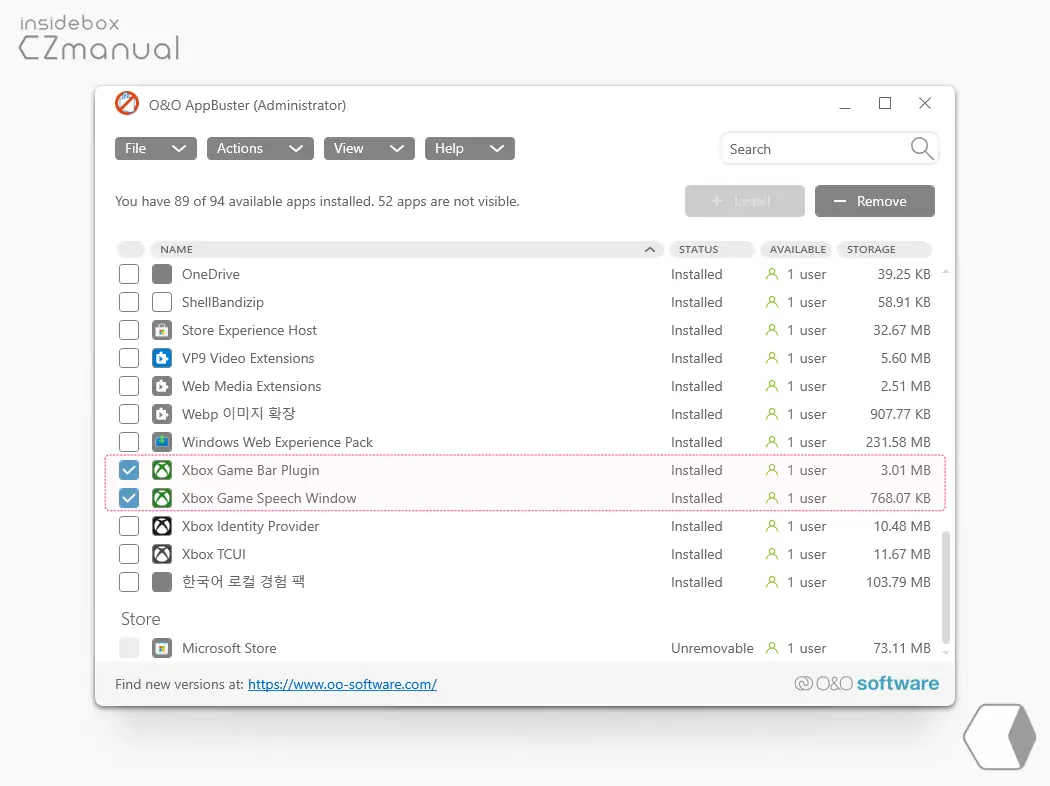Click the Xbox Game Bar Plugin icon
Screen dimensions: 1050x786
(161, 470)
